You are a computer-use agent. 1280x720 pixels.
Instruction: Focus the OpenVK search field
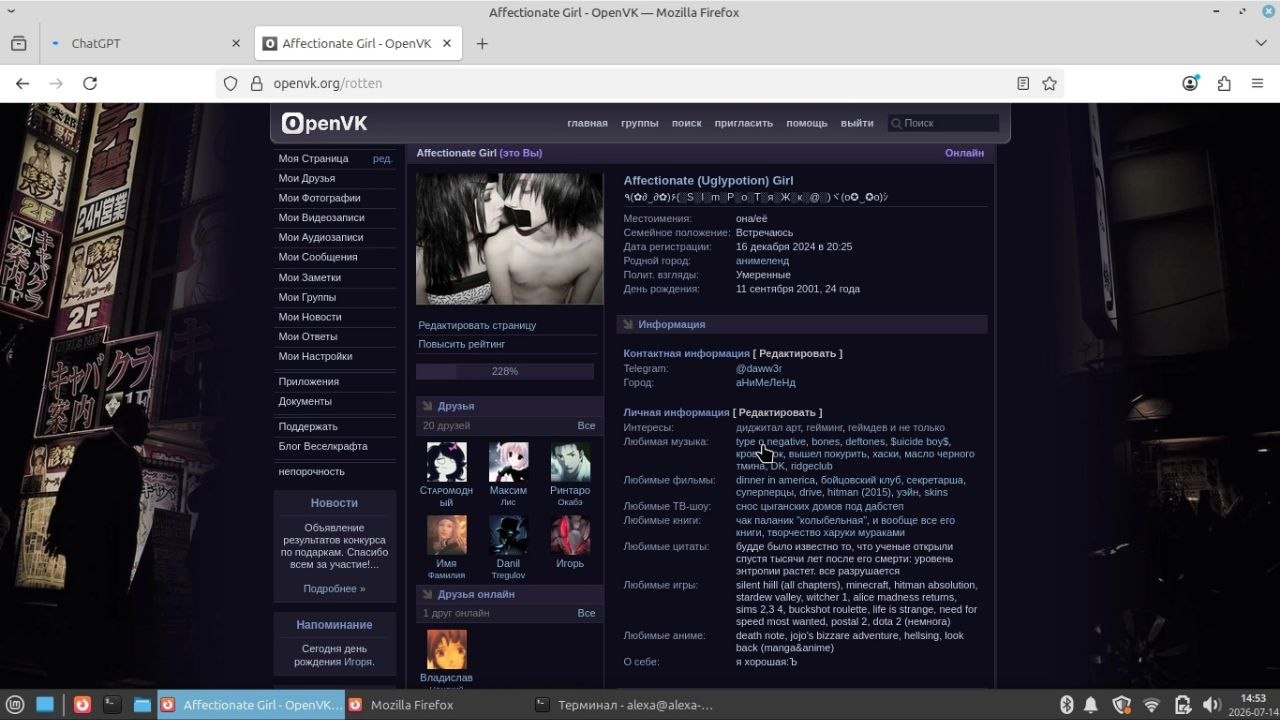click(943, 123)
